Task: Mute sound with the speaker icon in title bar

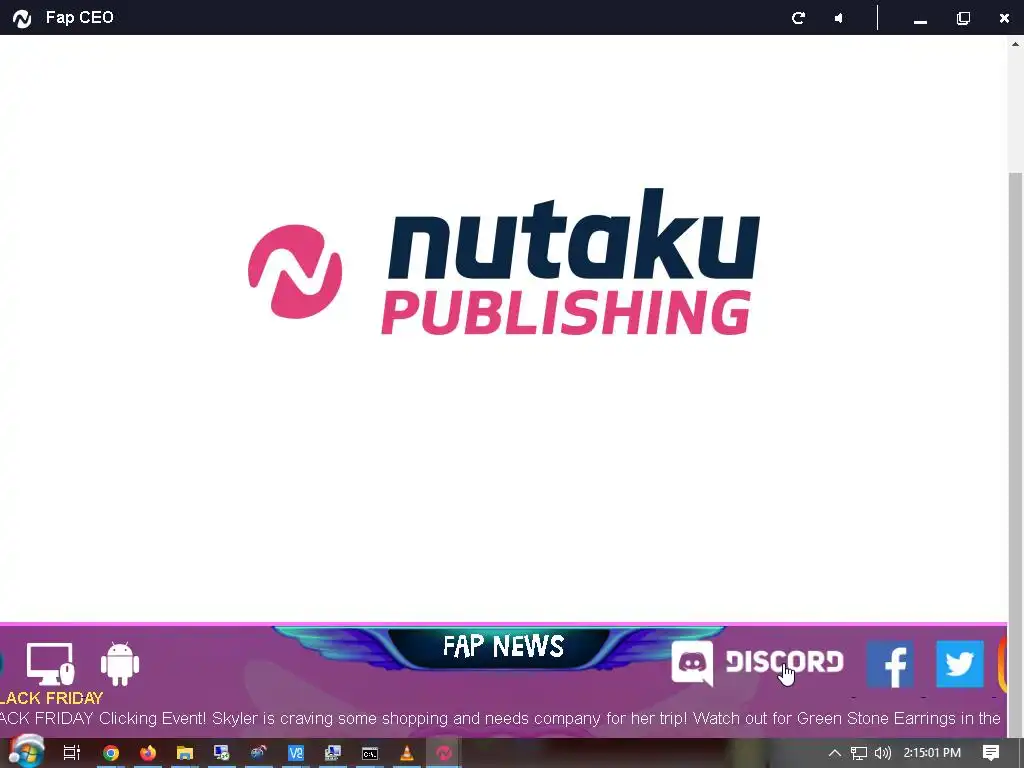Action: (839, 18)
